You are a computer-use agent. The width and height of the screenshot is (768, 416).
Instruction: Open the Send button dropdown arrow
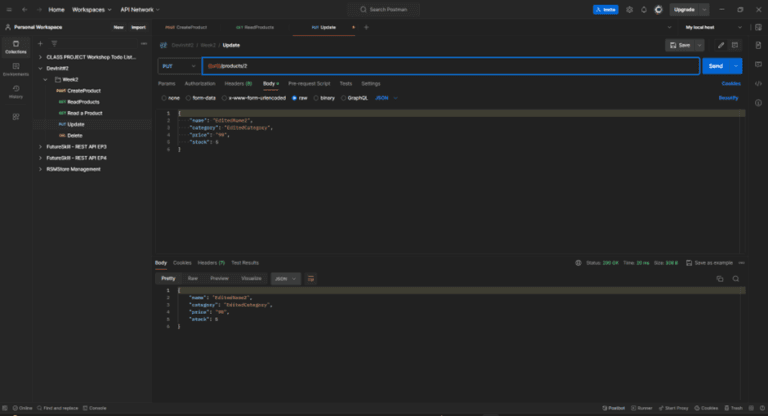tap(736, 66)
